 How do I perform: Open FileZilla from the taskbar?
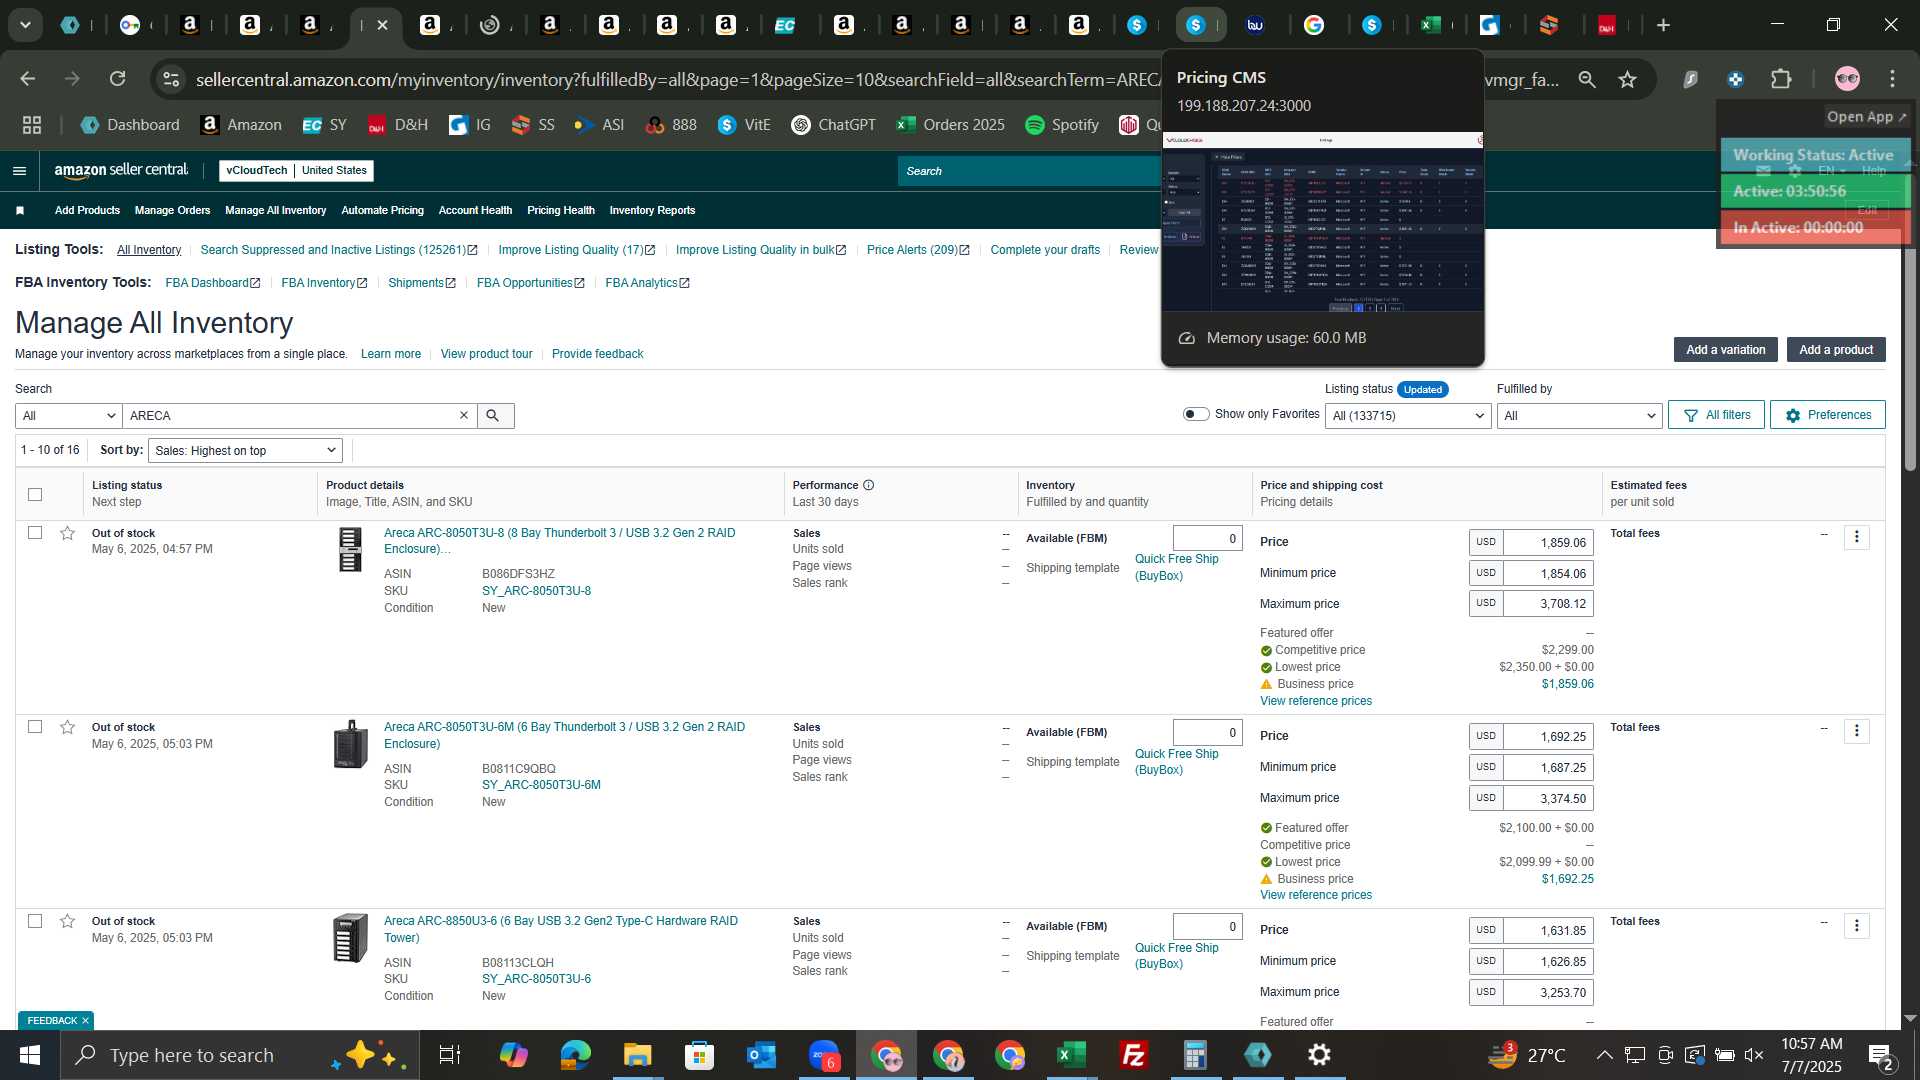coord(1133,1055)
